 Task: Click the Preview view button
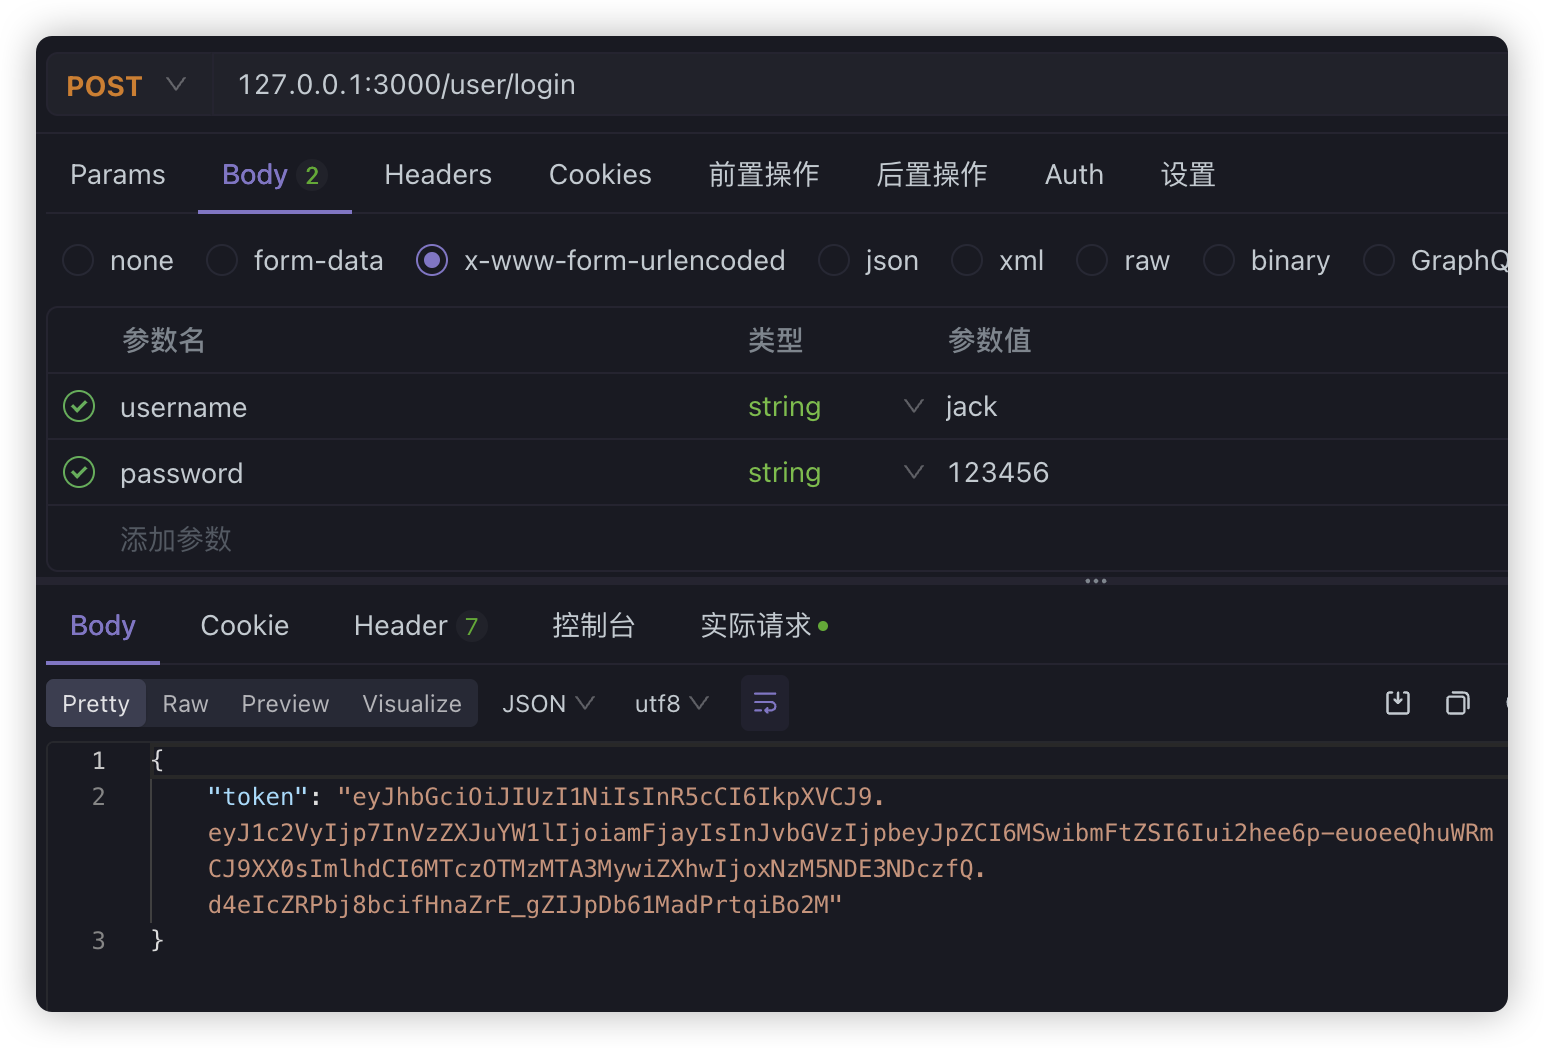pyautogui.click(x=285, y=704)
